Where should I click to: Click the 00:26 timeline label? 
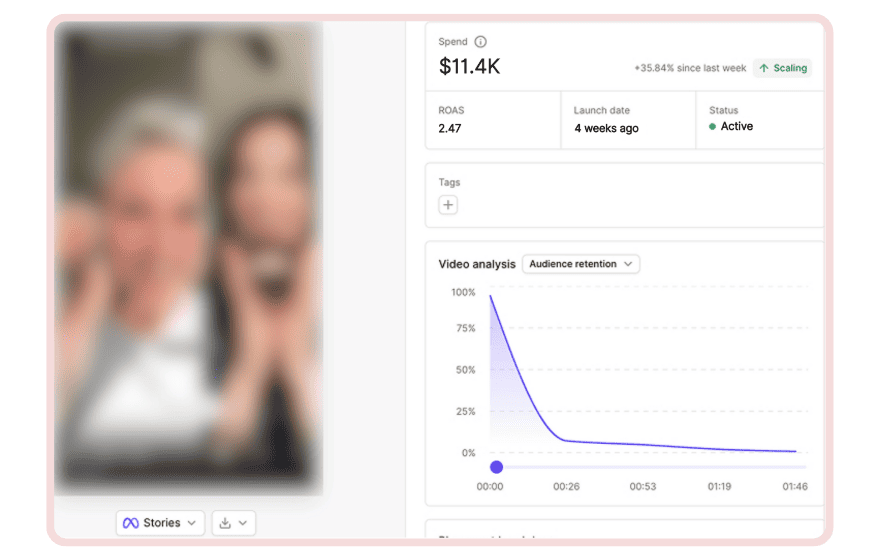point(566,486)
